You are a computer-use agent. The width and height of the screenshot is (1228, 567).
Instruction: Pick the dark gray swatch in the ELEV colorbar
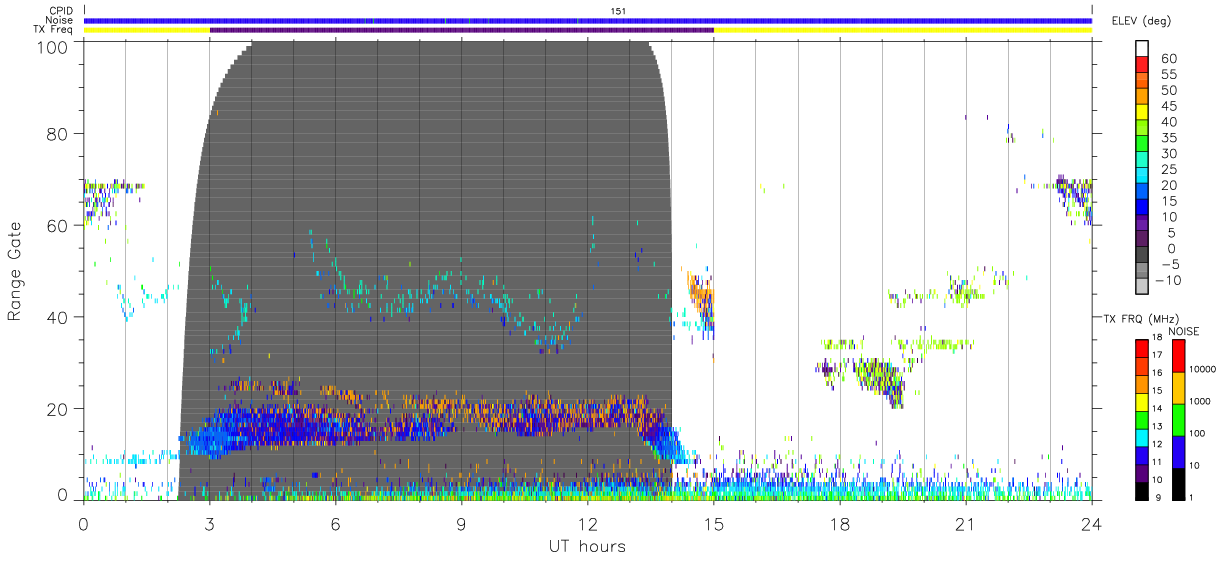point(1142,256)
